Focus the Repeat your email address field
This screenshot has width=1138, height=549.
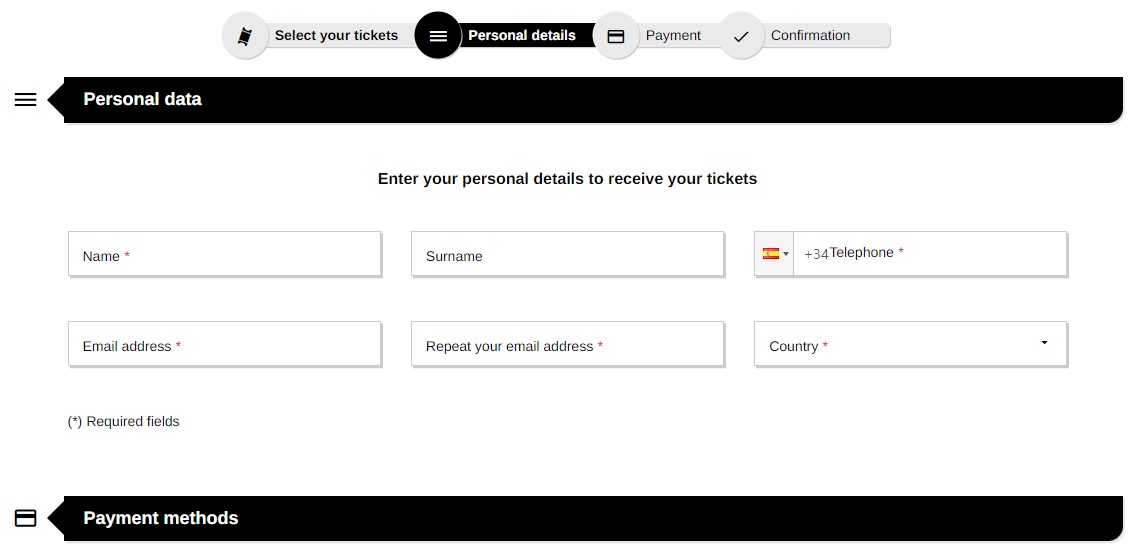click(568, 344)
